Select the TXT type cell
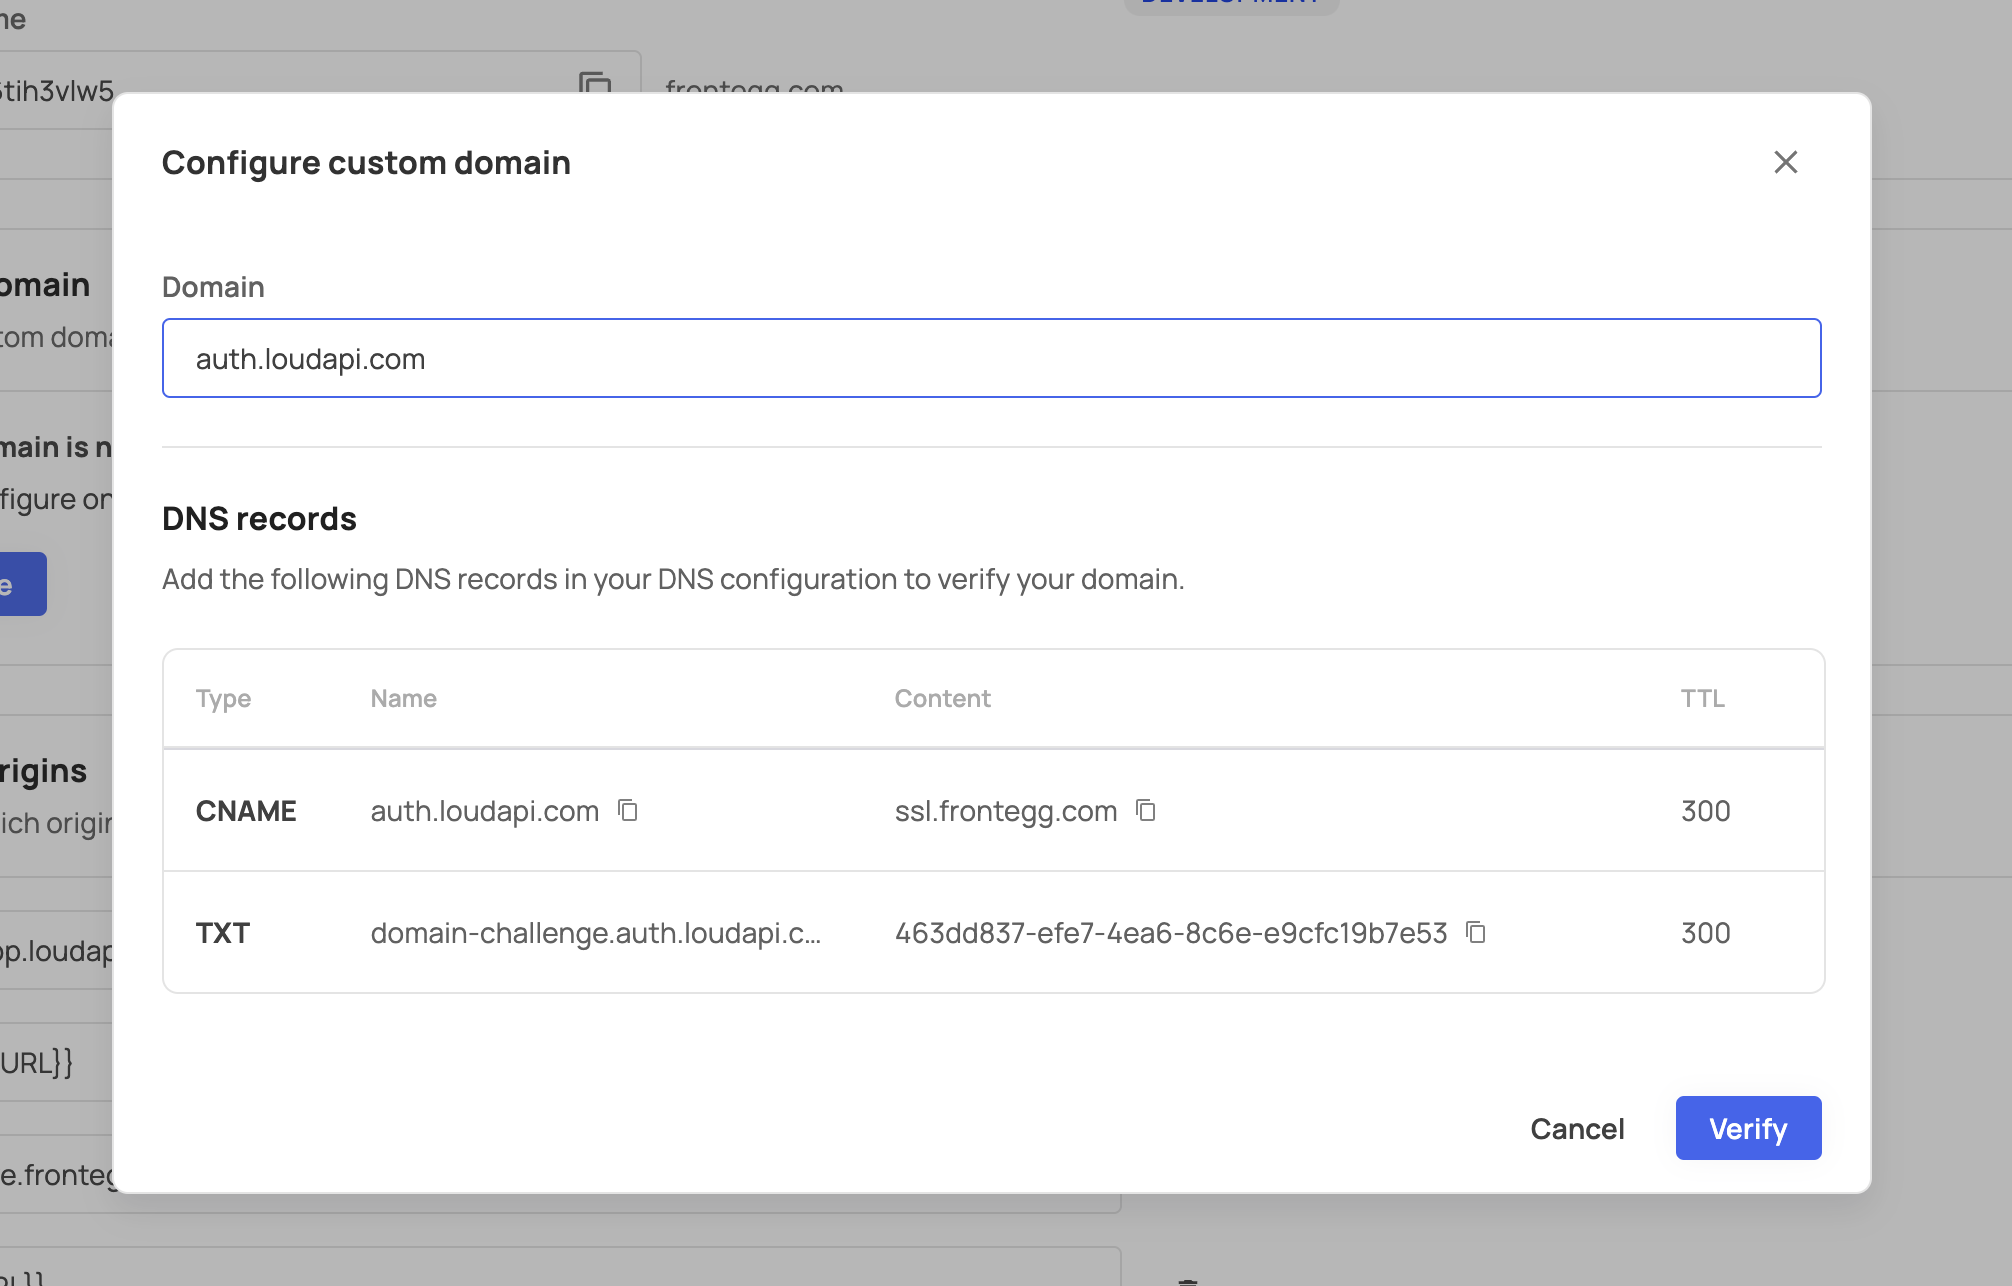 coord(223,933)
